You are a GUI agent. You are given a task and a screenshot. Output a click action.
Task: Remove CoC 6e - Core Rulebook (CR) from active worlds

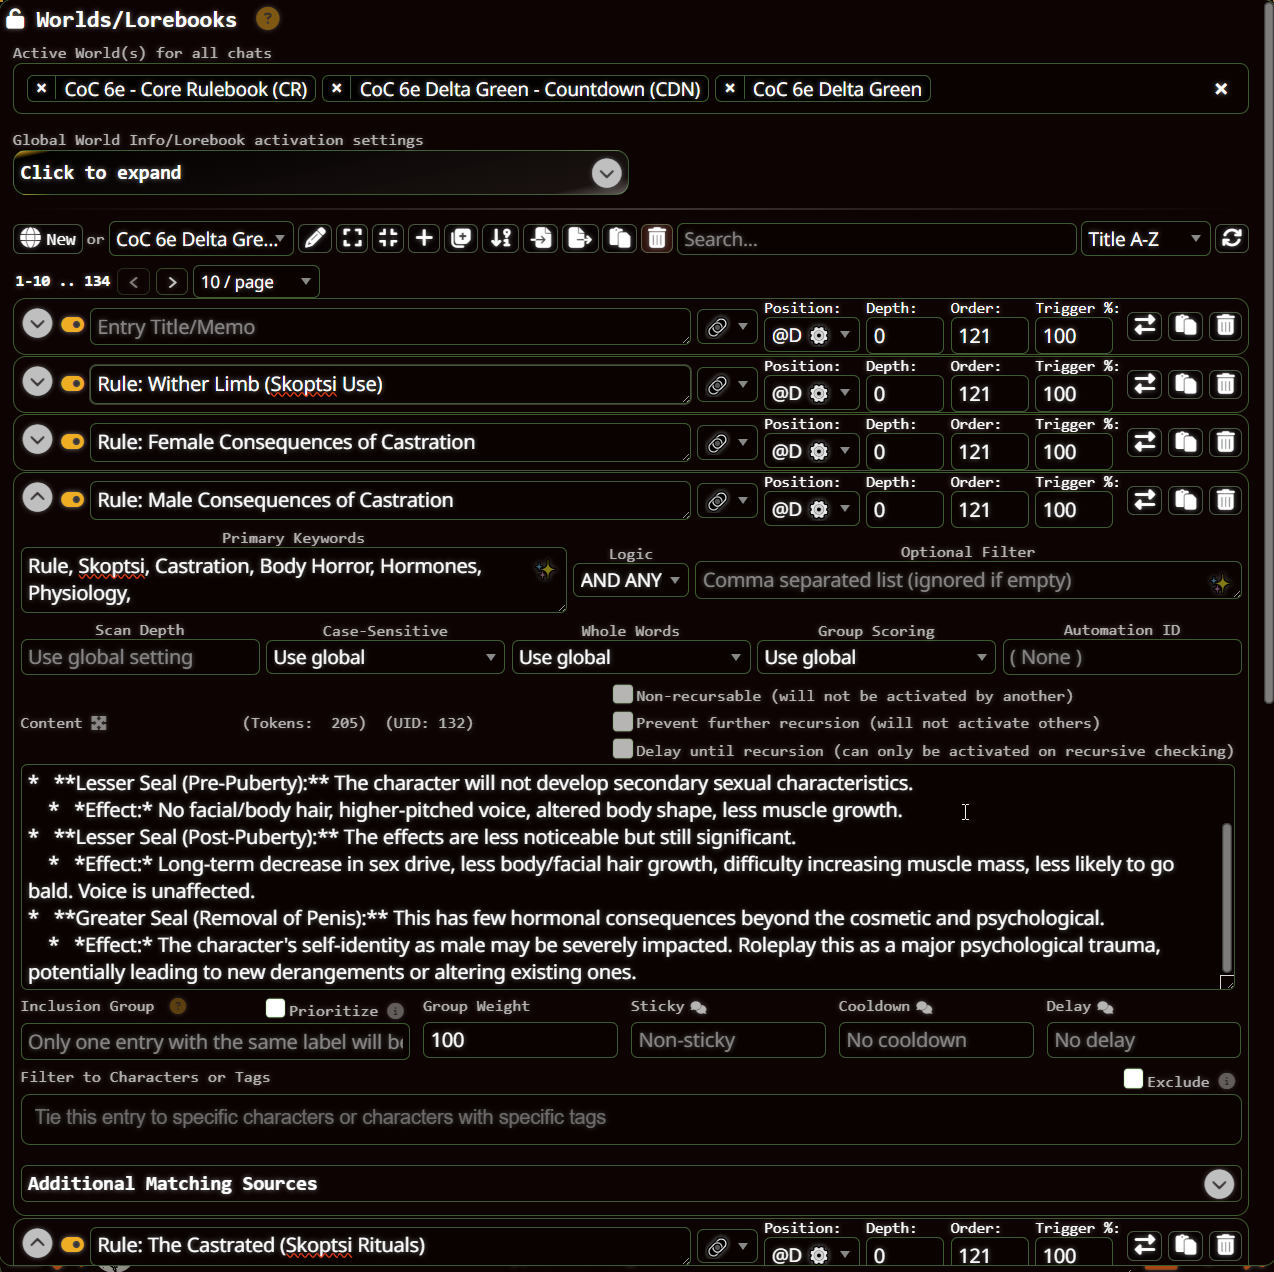[41, 88]
